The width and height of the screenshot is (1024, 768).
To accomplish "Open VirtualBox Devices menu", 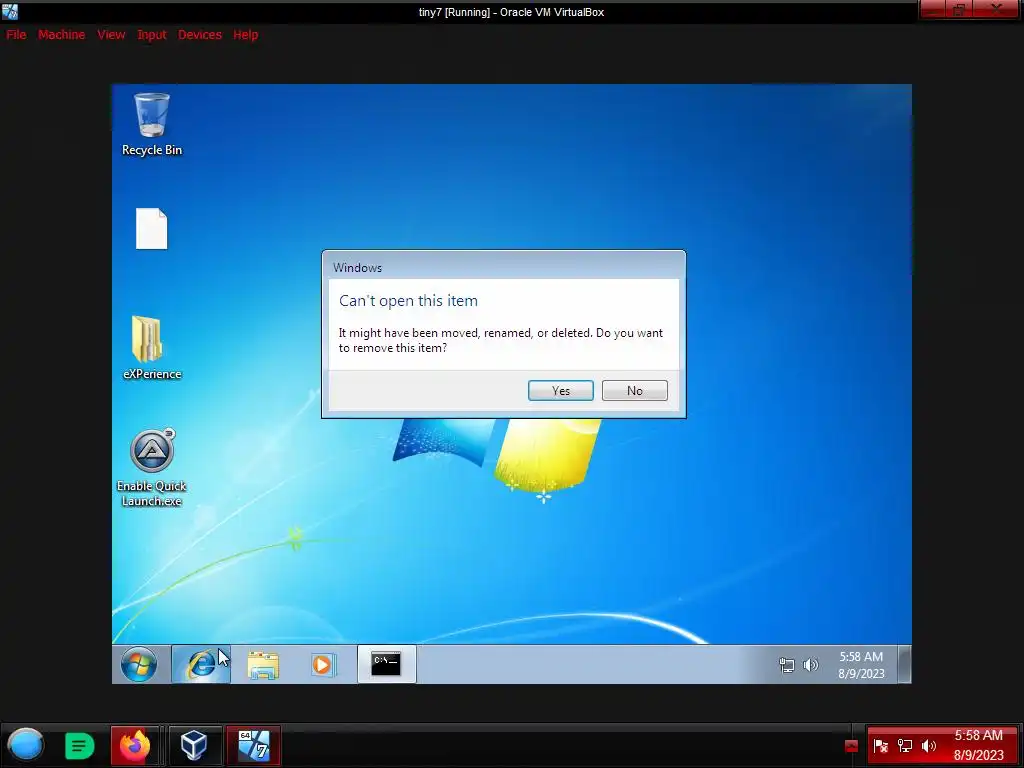I will pyautogui.click(x=200, y=35).
